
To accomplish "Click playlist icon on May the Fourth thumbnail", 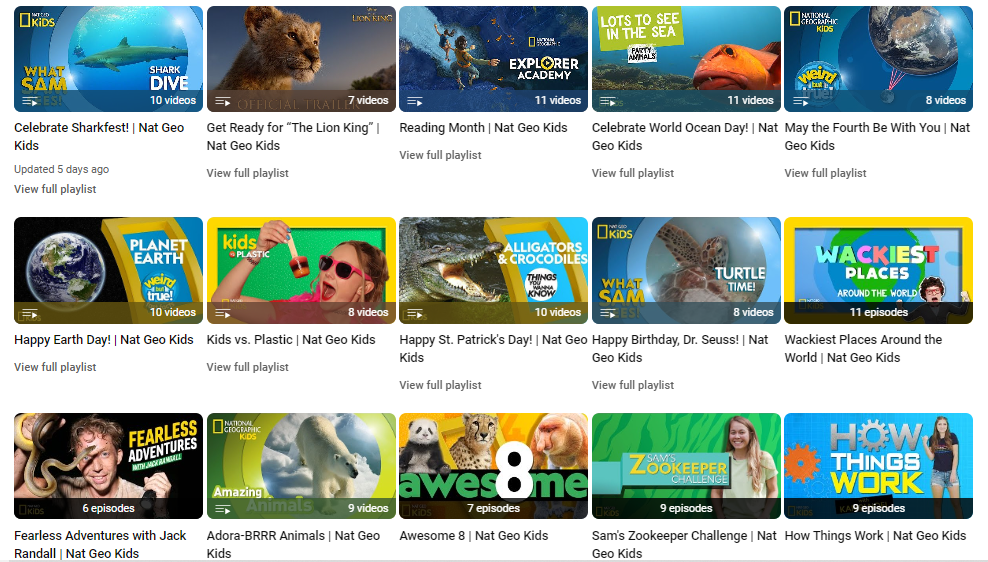I will click(801, 100).
